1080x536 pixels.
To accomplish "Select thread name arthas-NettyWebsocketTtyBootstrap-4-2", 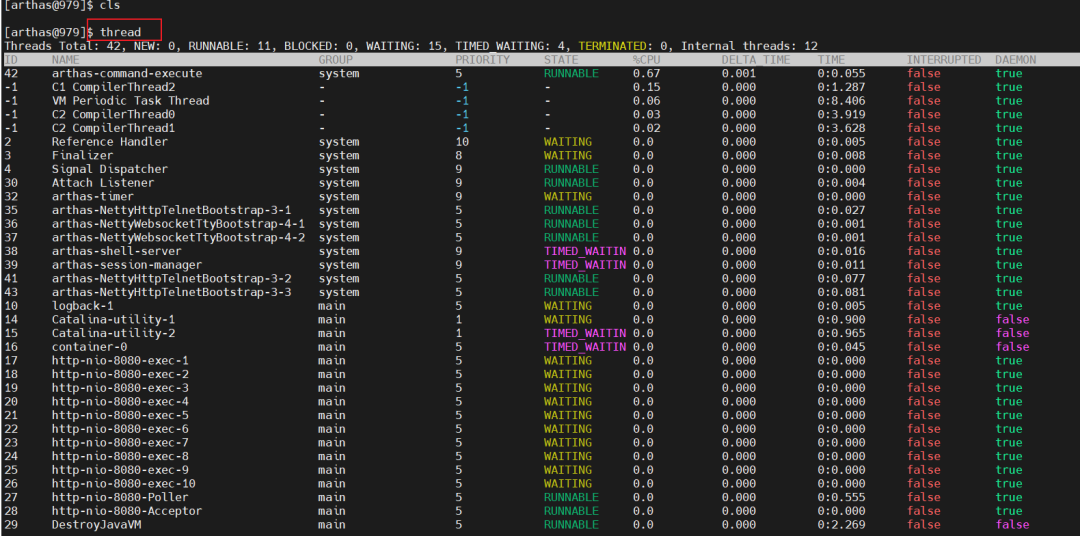I will [178, 238].
